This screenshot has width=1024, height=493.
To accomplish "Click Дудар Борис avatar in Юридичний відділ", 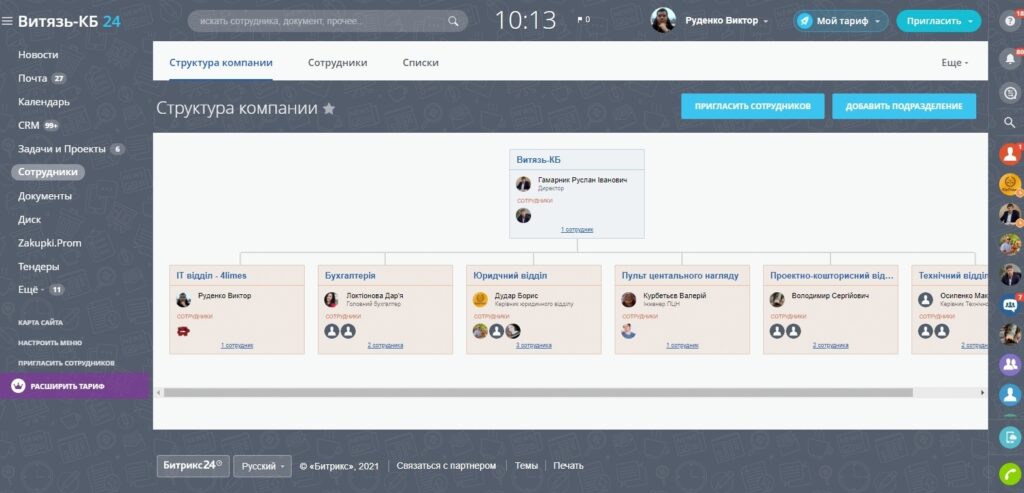I will [x=480, y=300].
